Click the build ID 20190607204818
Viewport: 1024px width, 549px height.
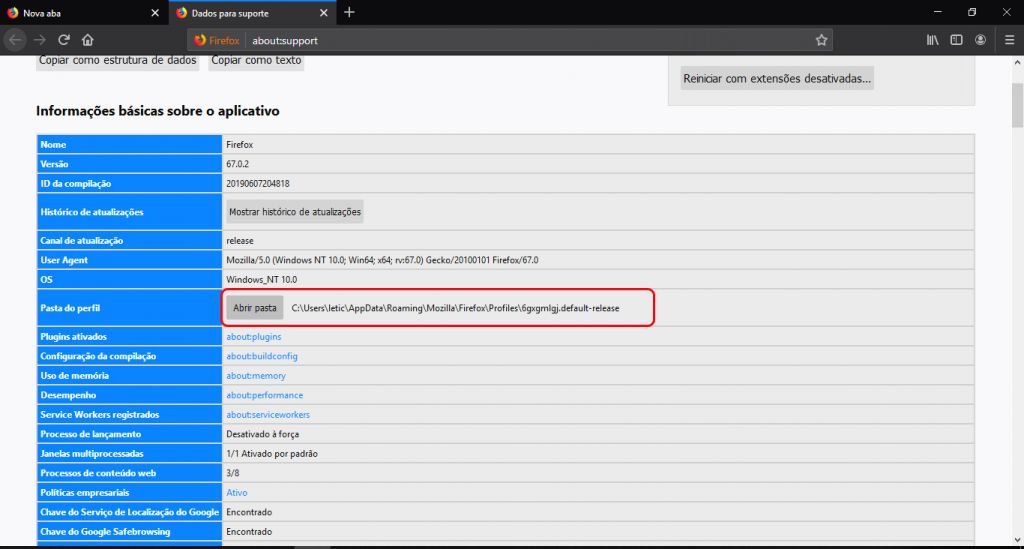pos(258,184)
